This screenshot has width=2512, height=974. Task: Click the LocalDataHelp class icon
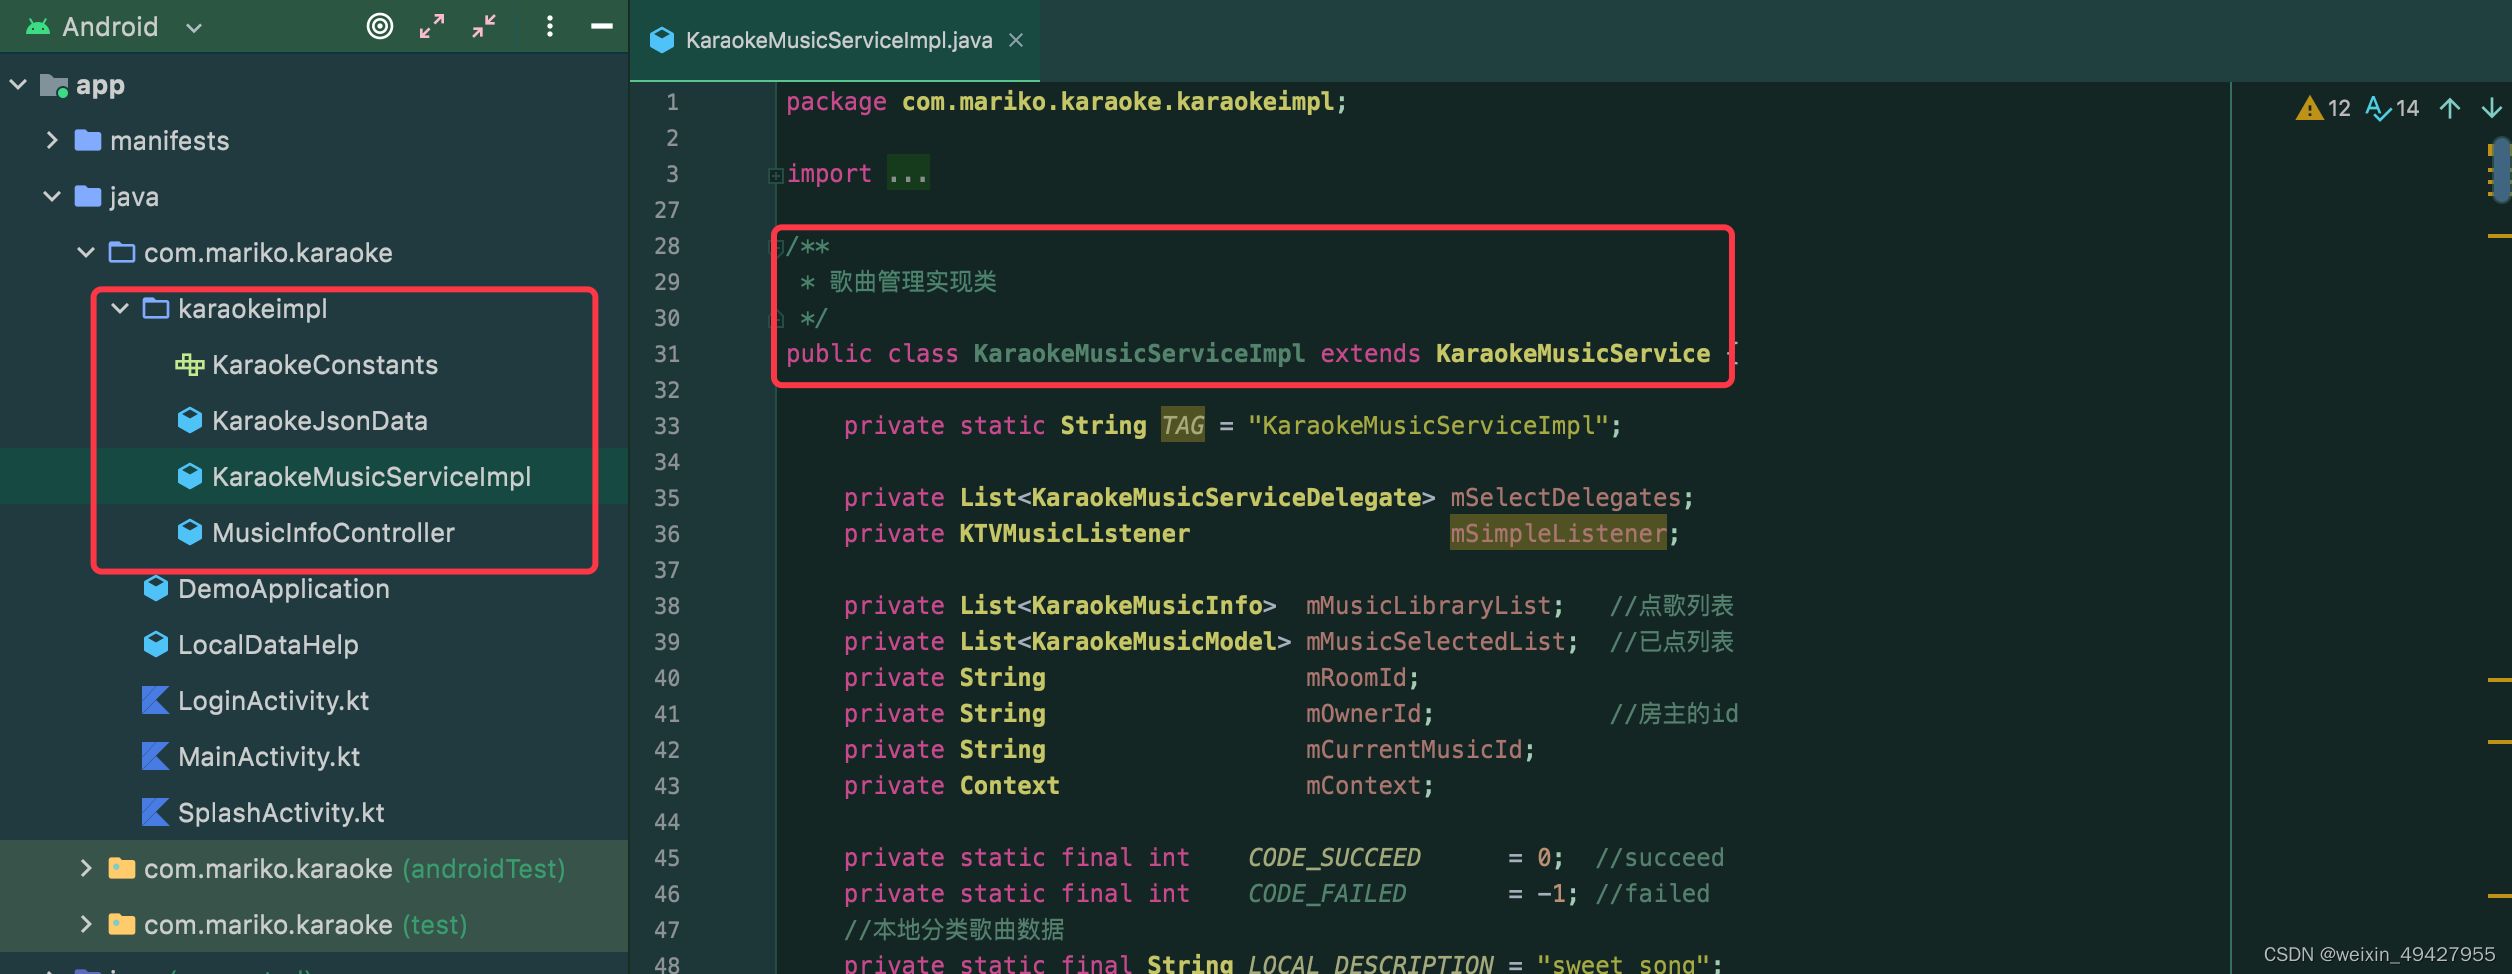[x=155, y=645]
